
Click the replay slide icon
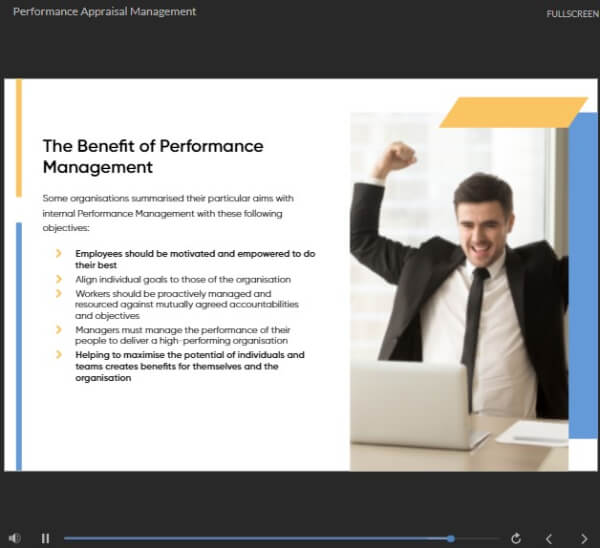coord(516,538)
